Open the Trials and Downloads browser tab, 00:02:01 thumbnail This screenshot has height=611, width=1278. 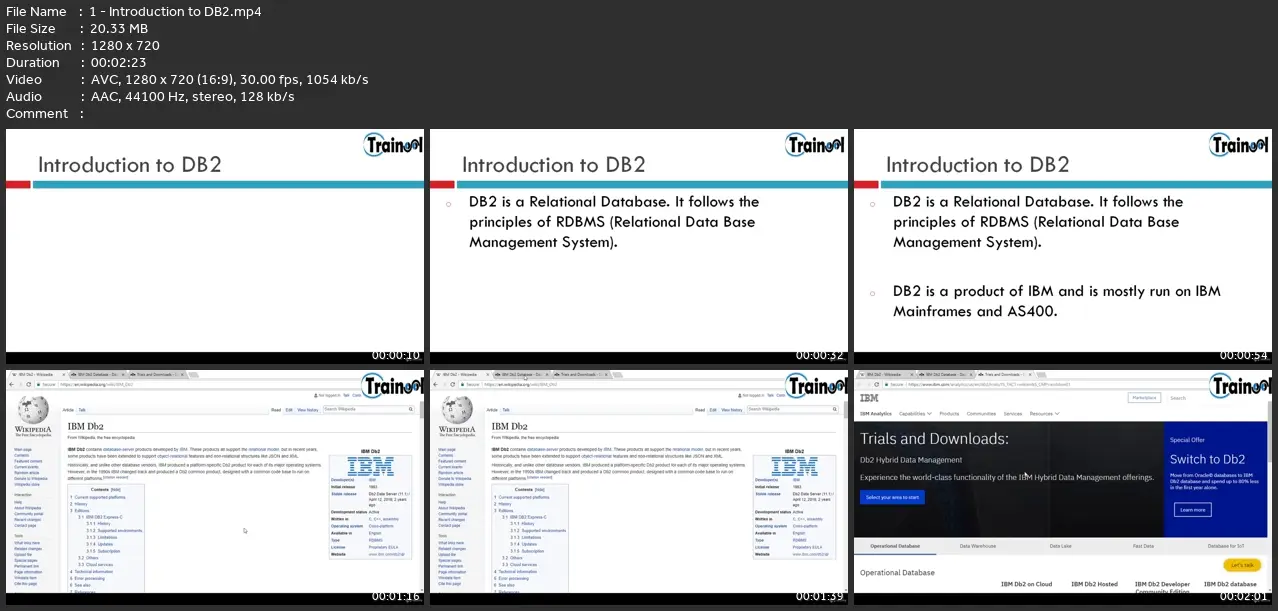[x=1005, y=374]
